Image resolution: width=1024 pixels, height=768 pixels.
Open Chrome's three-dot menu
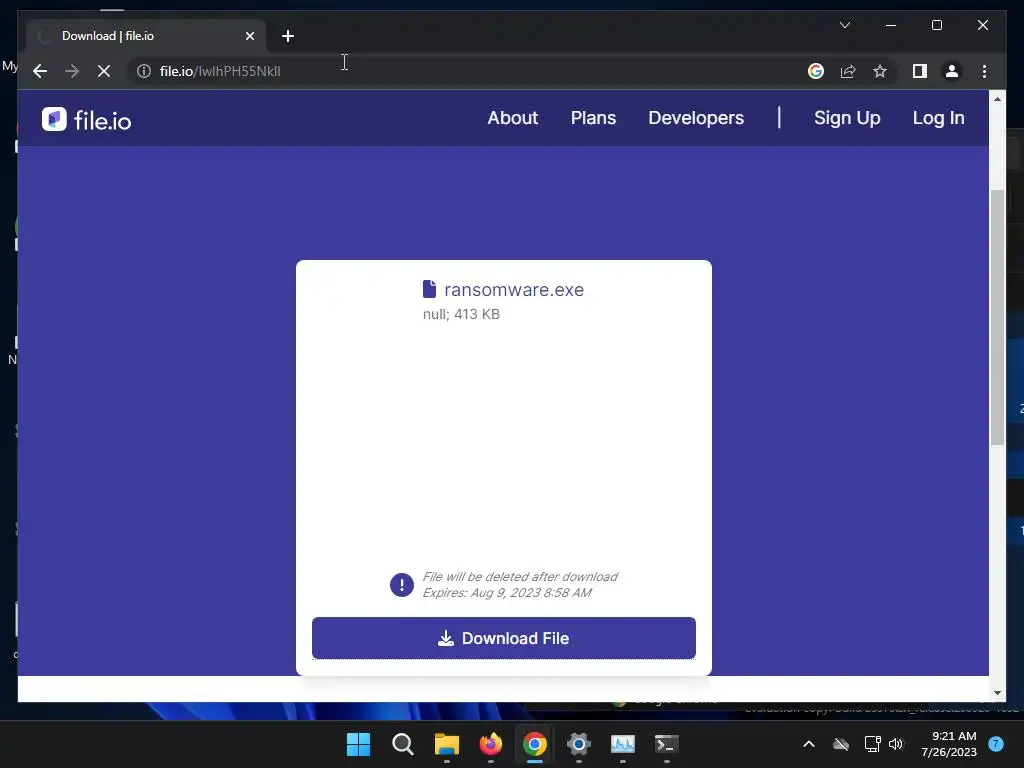(x=984, y=71)
